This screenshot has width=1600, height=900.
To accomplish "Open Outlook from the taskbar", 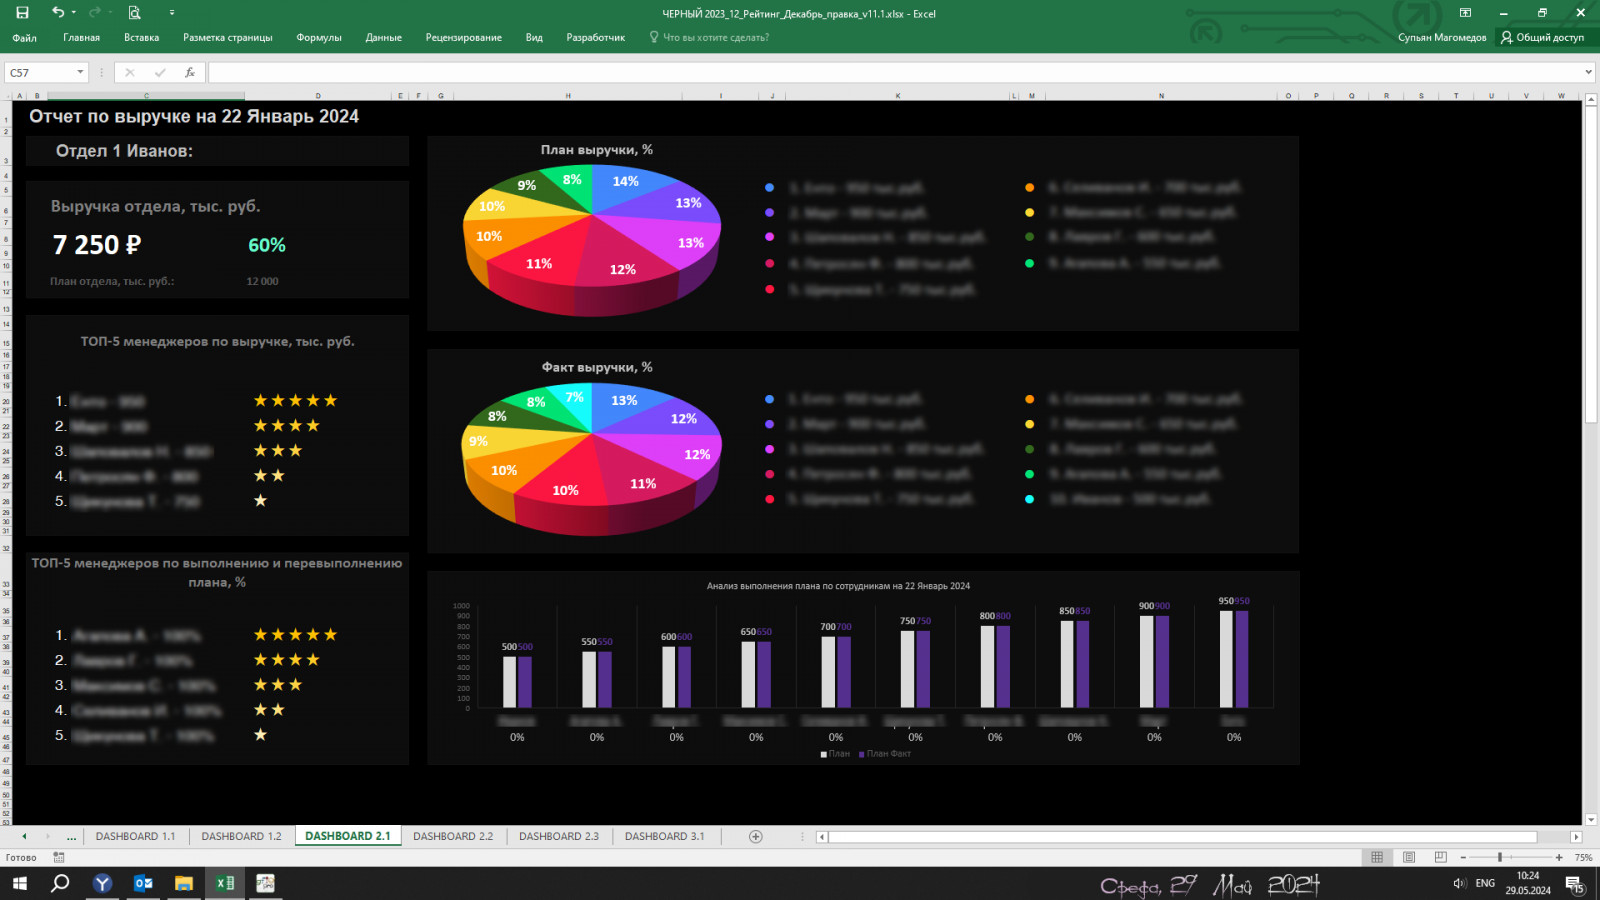I will (x=143, y=883).
